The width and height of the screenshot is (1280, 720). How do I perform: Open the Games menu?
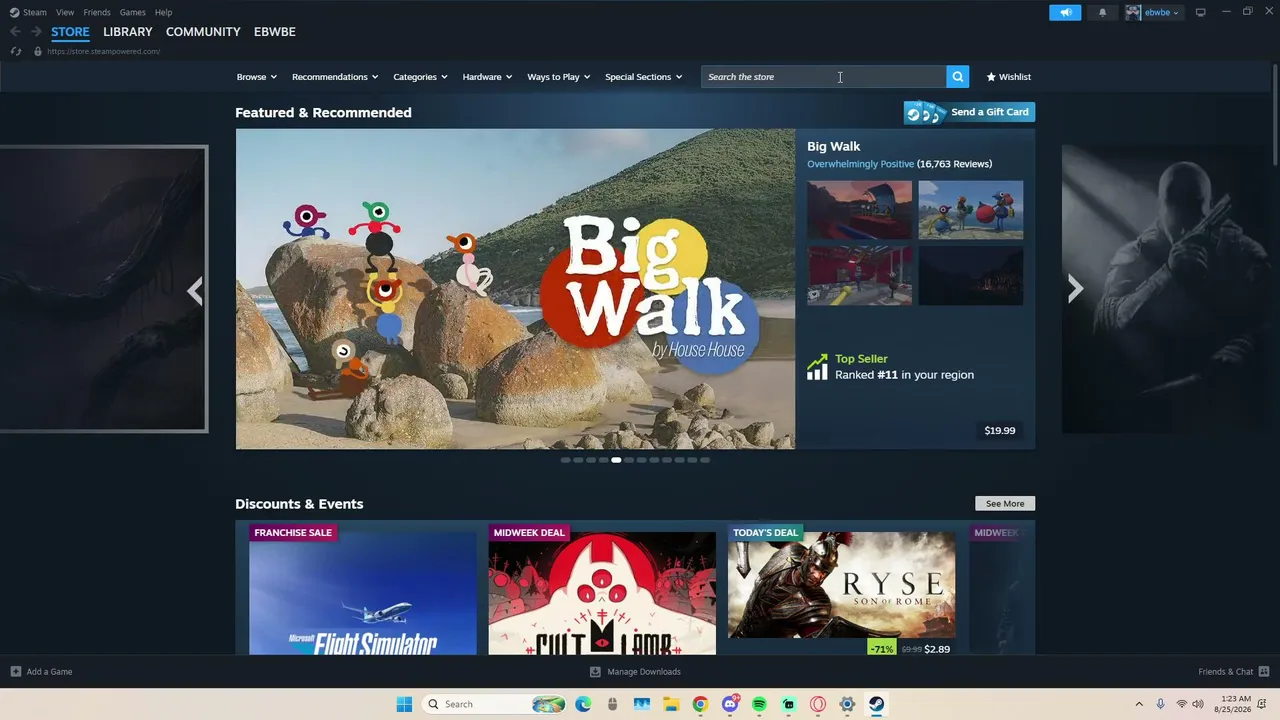point(132,12)
